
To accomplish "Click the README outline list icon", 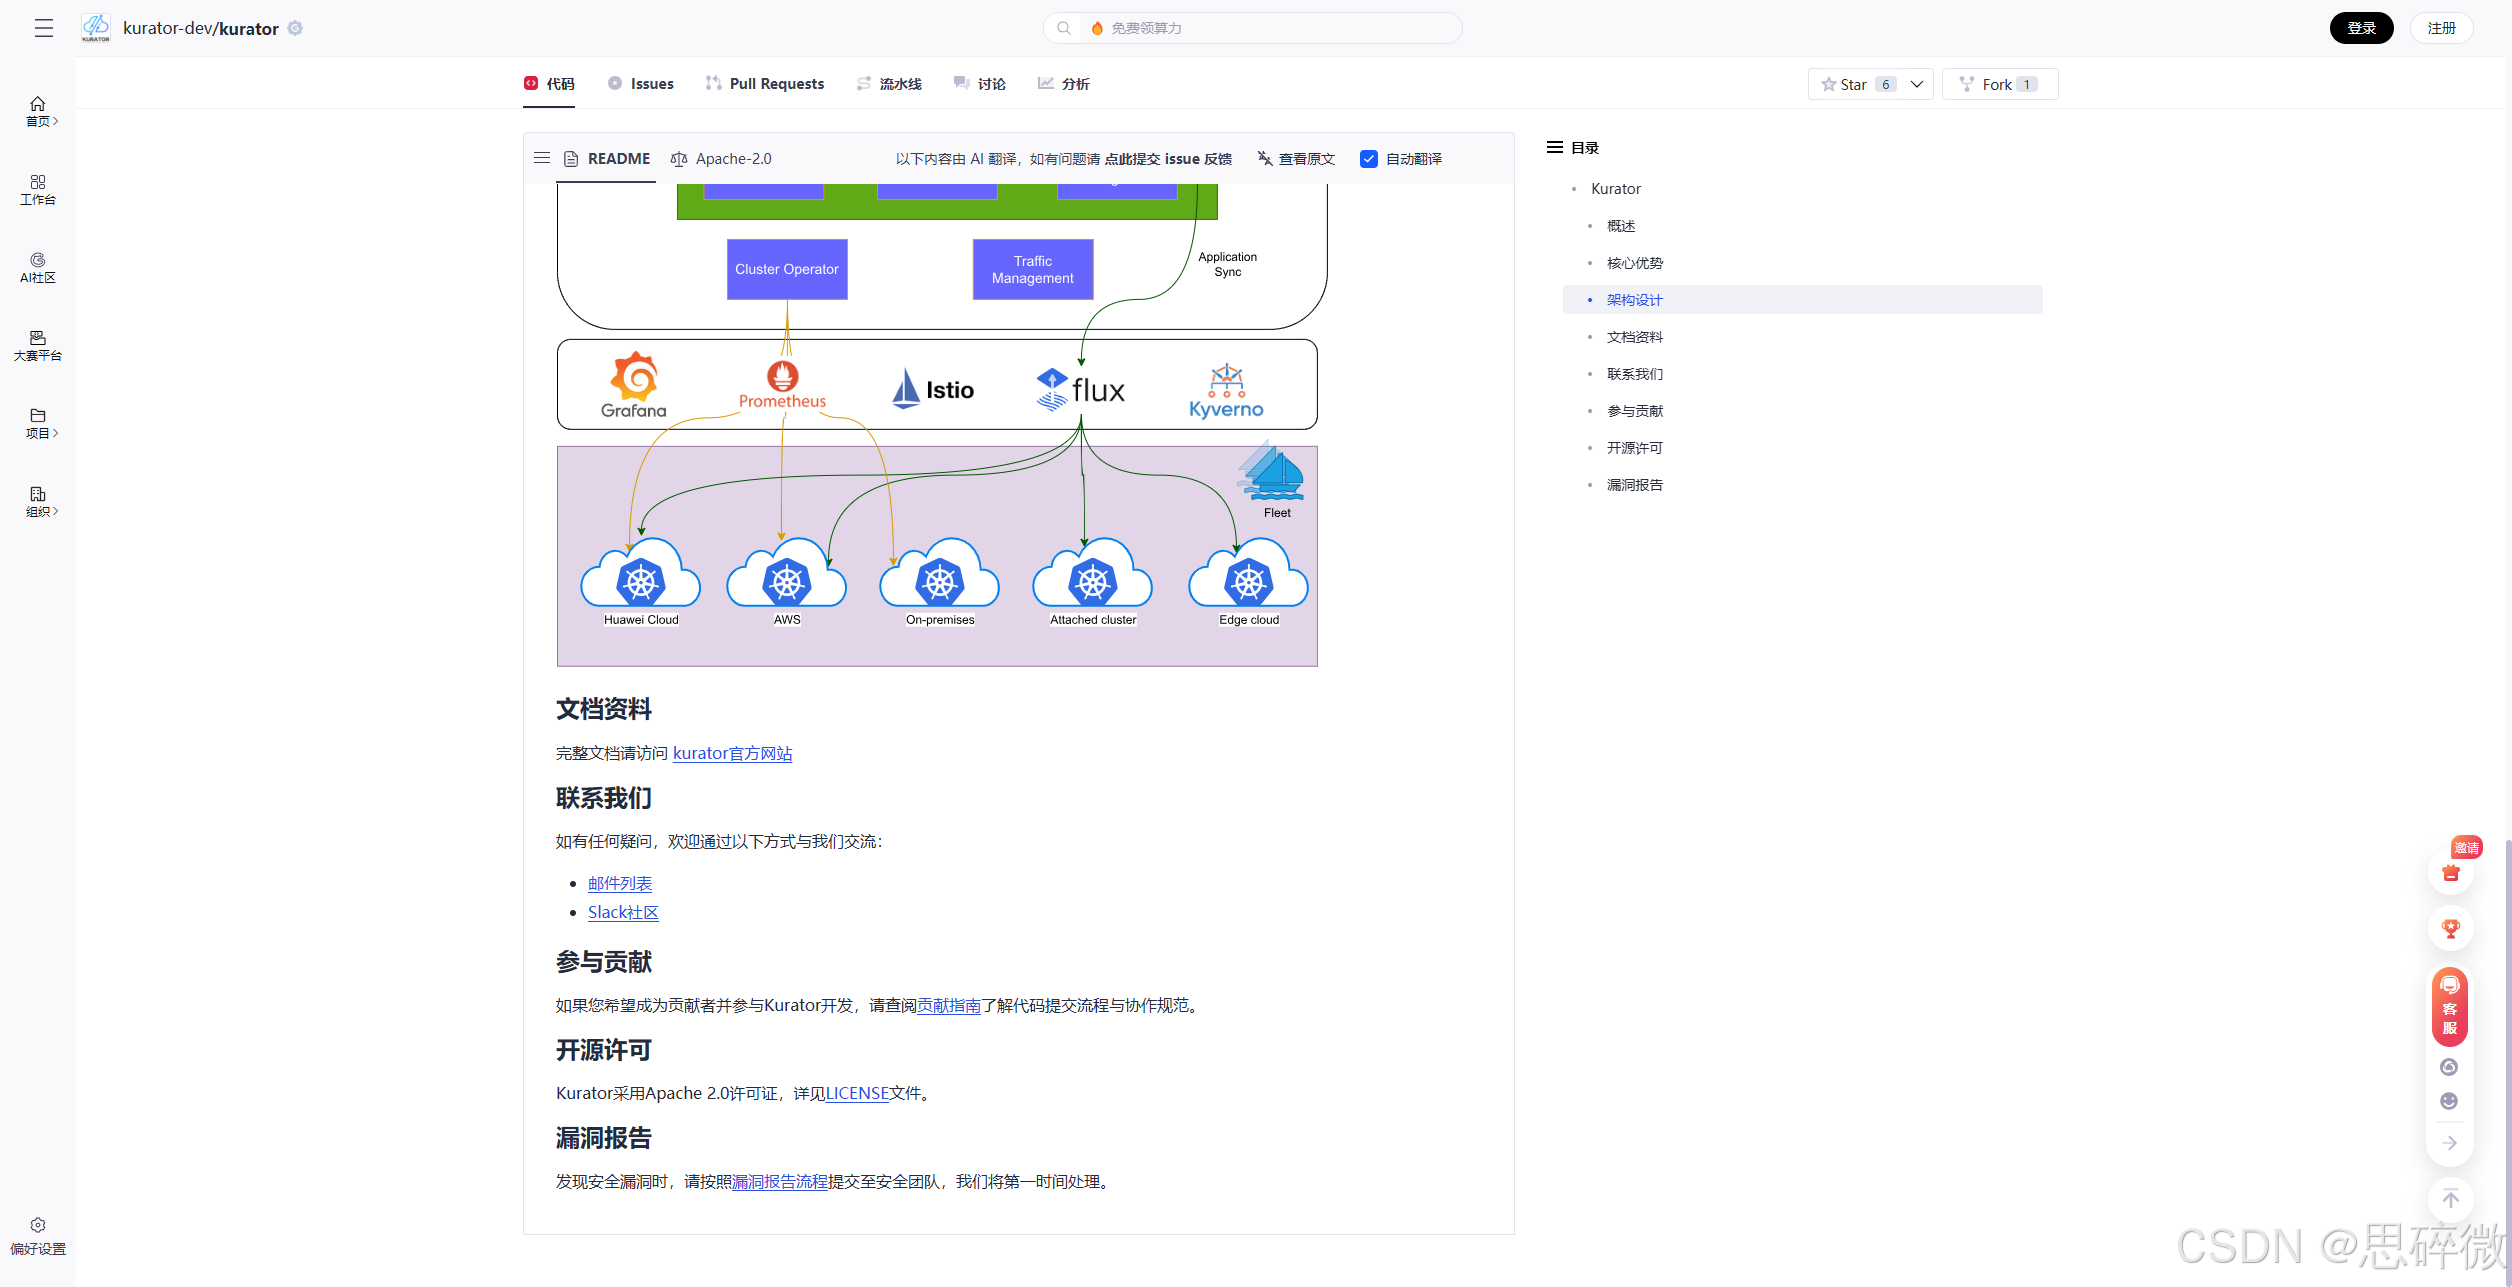I will 542,158.
